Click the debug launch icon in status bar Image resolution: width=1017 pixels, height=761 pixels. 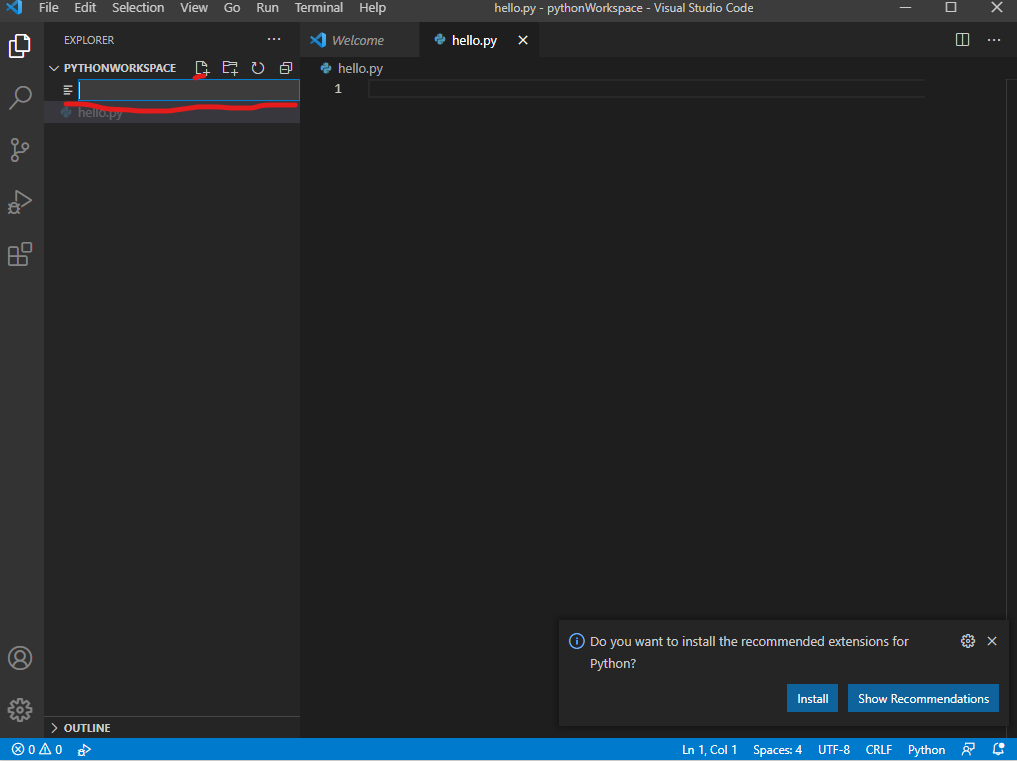point(84,750)
